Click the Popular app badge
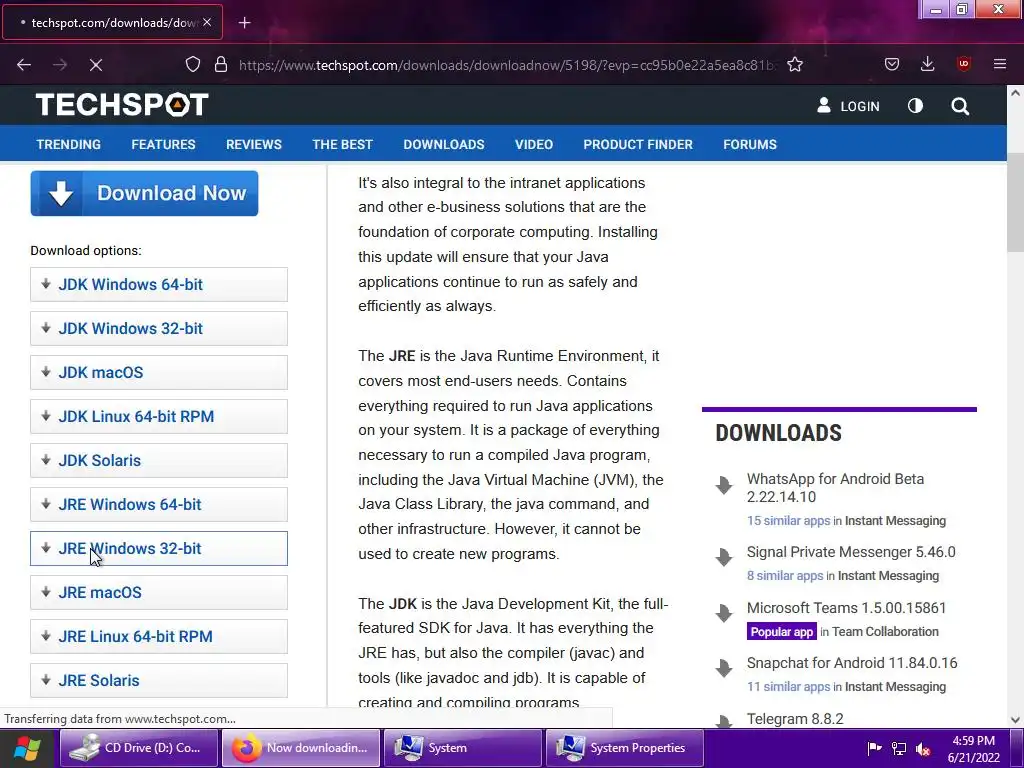Screen dimensions: 1024x768 point(782,632)
